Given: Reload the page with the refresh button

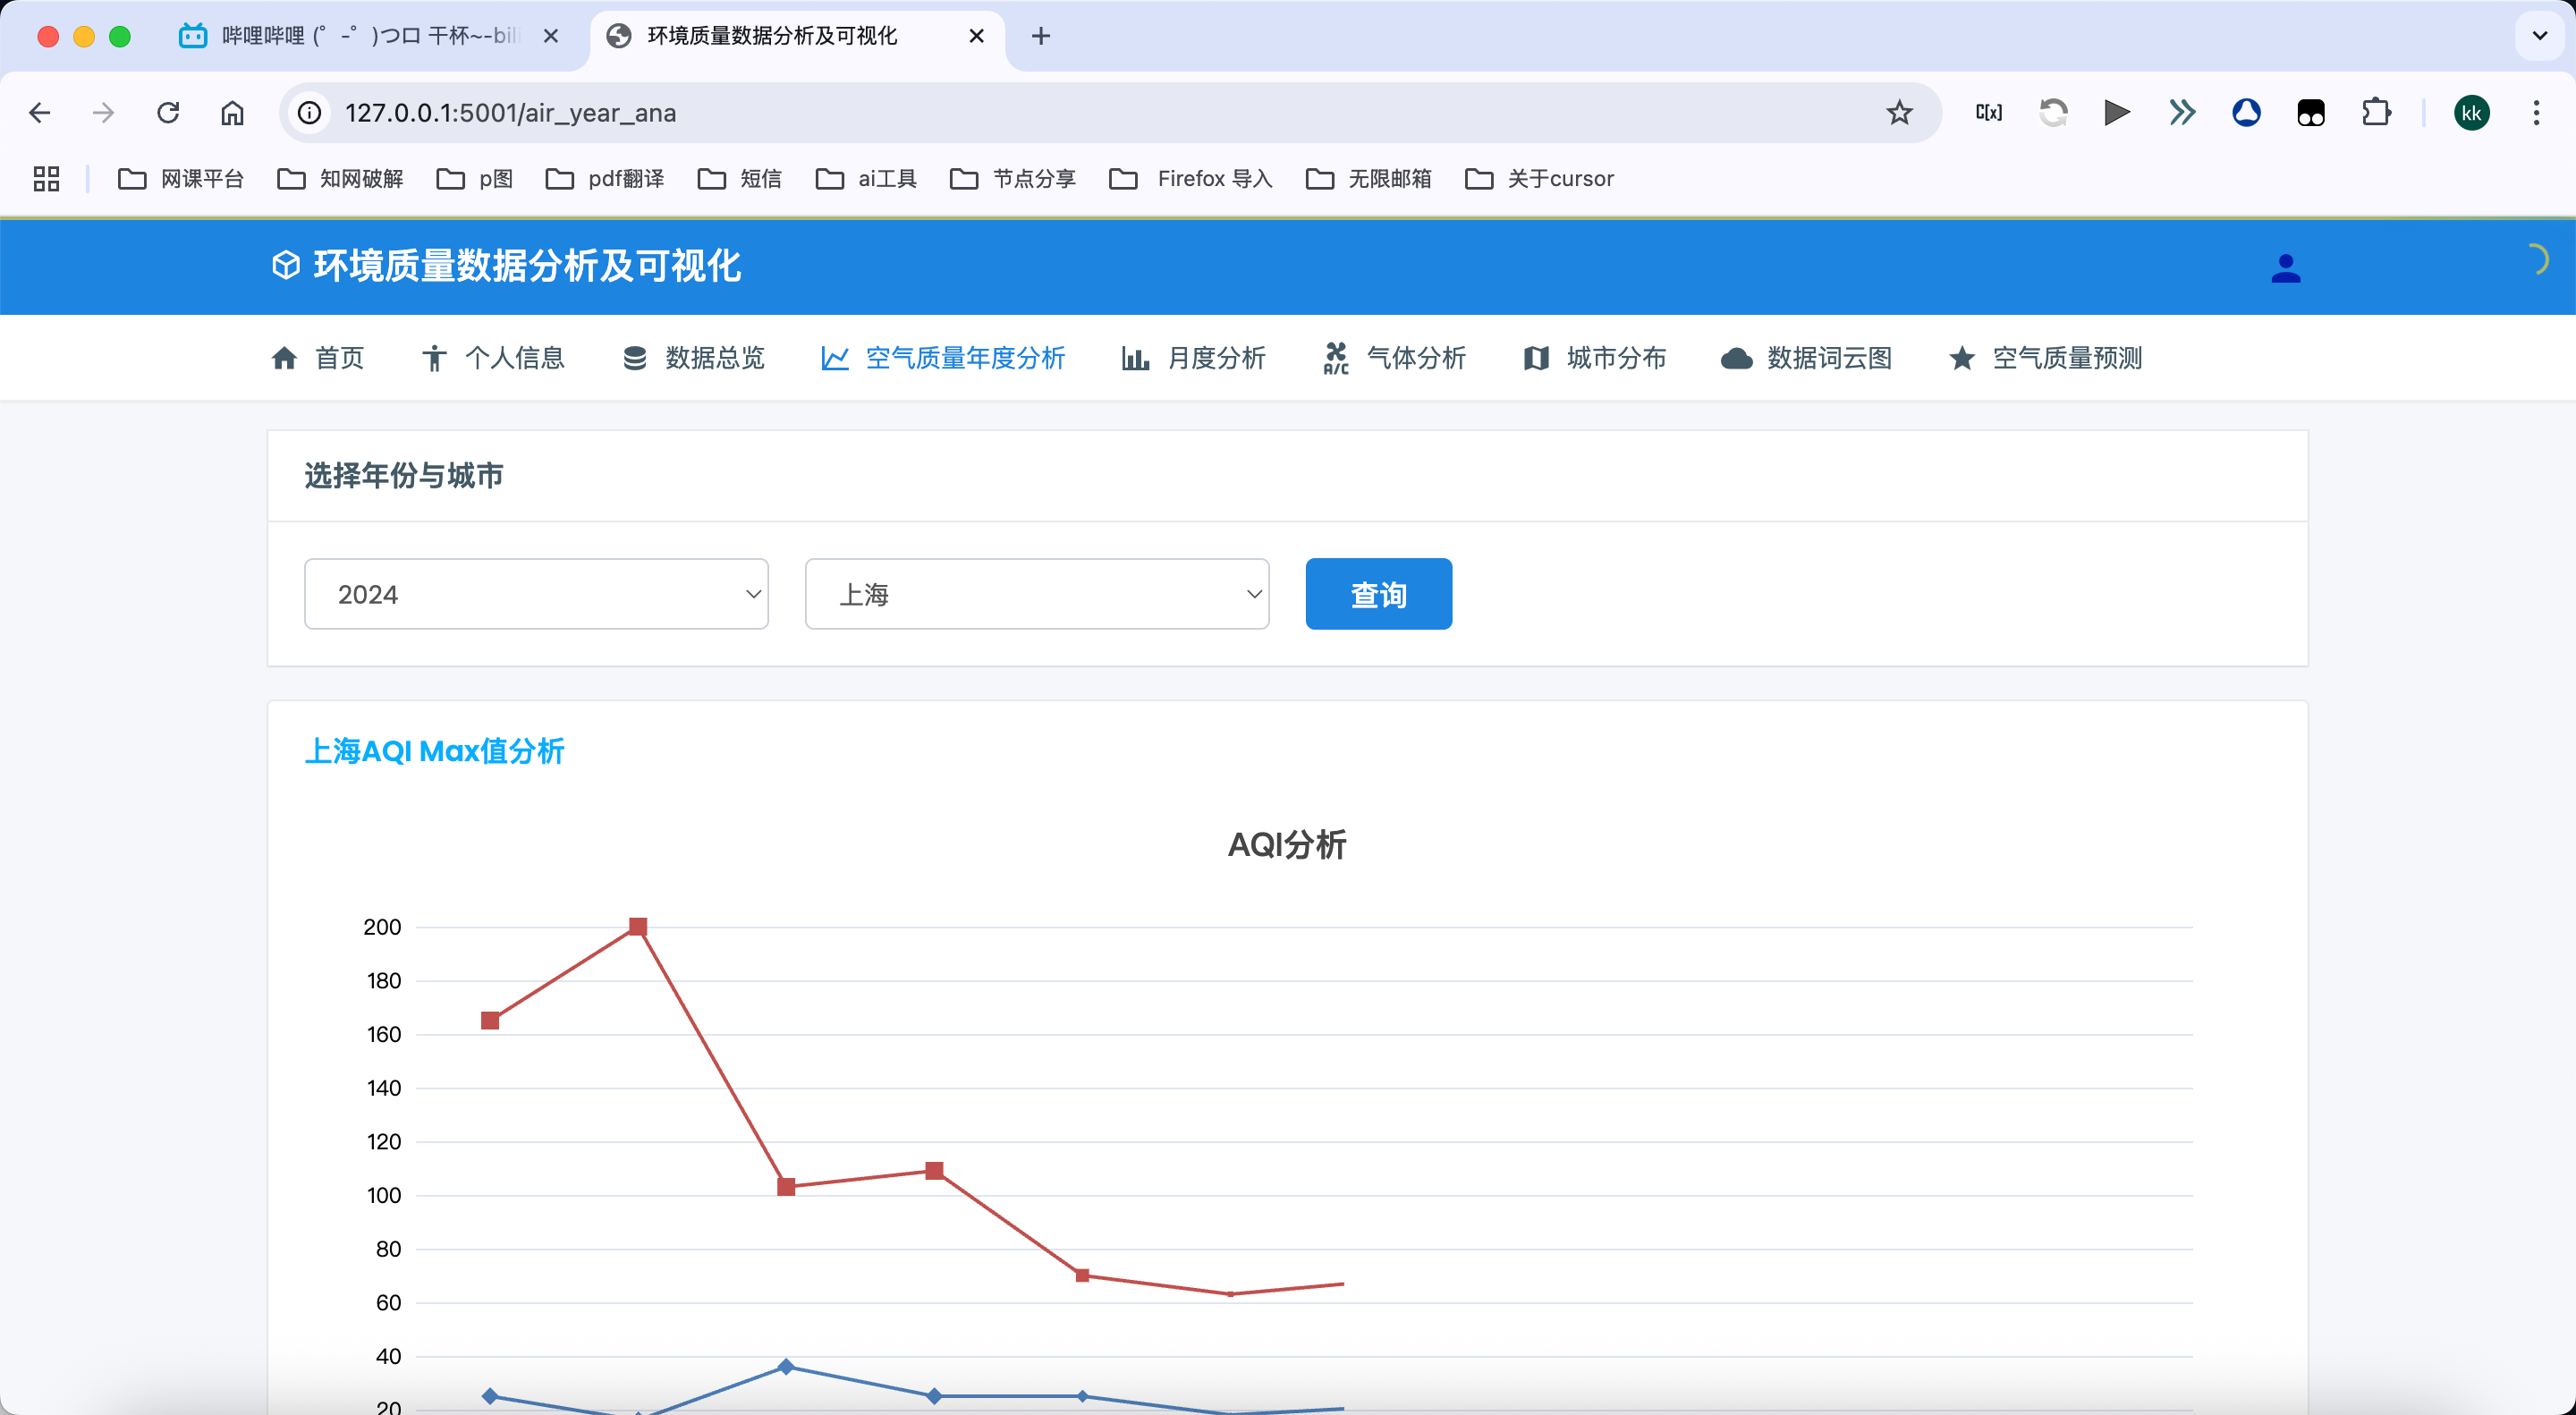Looking at the screenshot, I should coord(168,113).
